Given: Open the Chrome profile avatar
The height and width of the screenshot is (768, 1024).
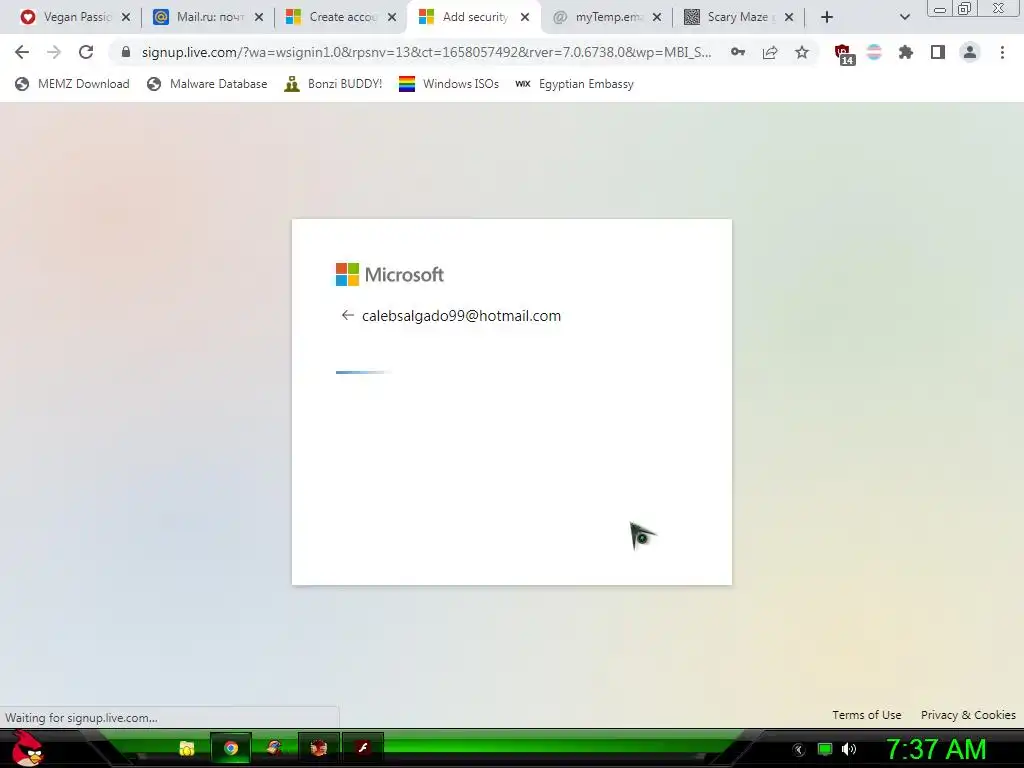Looking at the screenshot, I should tap(970, 52).
